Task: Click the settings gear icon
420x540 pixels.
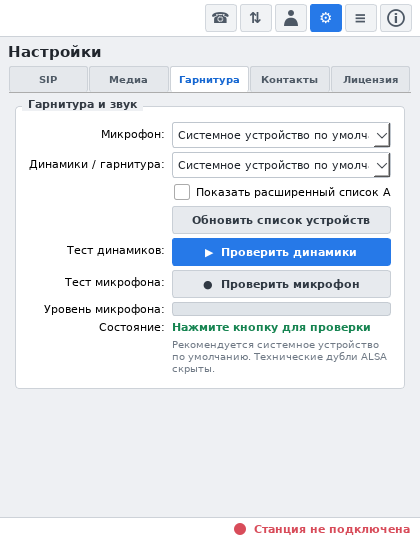Action: pos(326,18)
